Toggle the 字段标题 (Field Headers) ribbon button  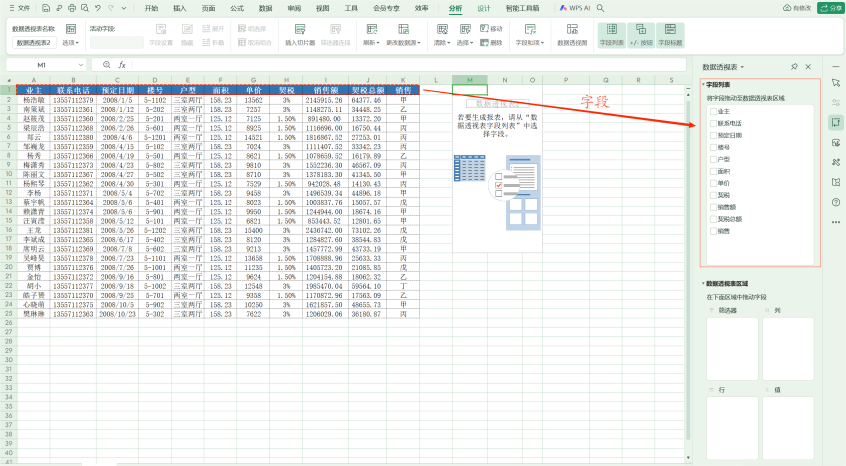coord(670,36)
